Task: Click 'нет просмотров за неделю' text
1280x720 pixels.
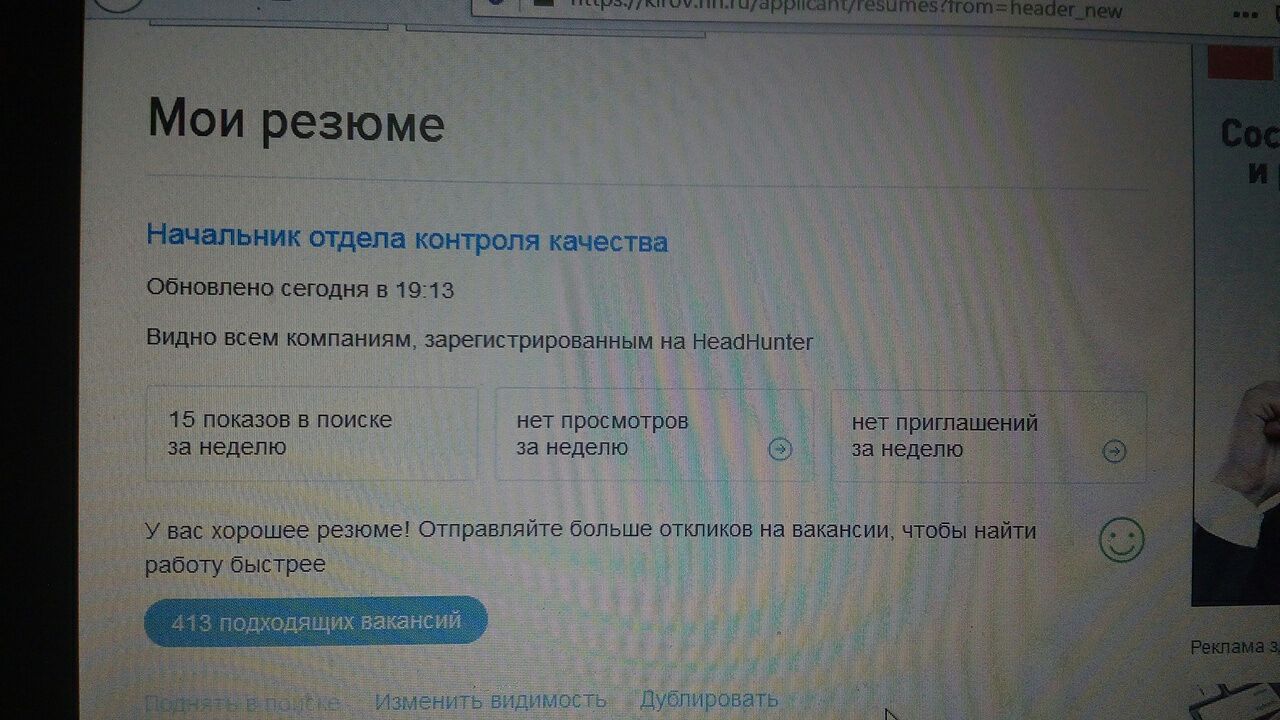Action: 602,435
